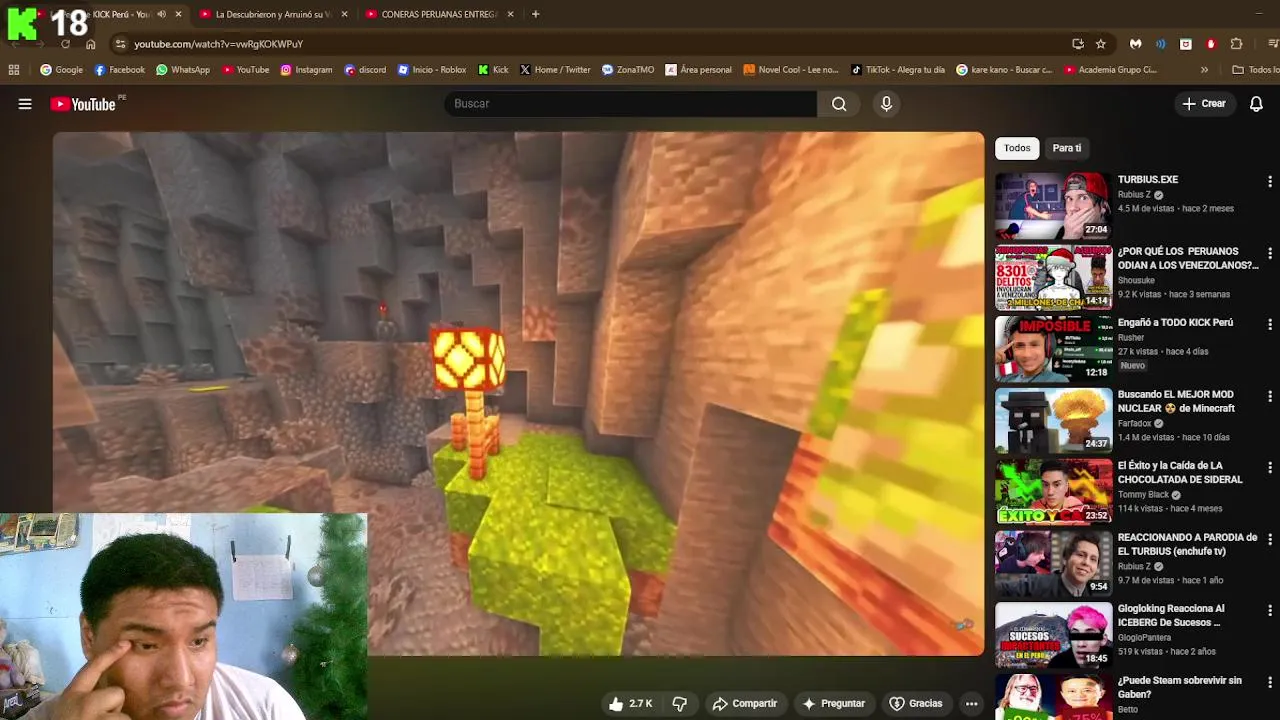The width and height of the screenshot is (1280, 720).
Task: Start voice search with microphone icon
Action: (886, 104)
